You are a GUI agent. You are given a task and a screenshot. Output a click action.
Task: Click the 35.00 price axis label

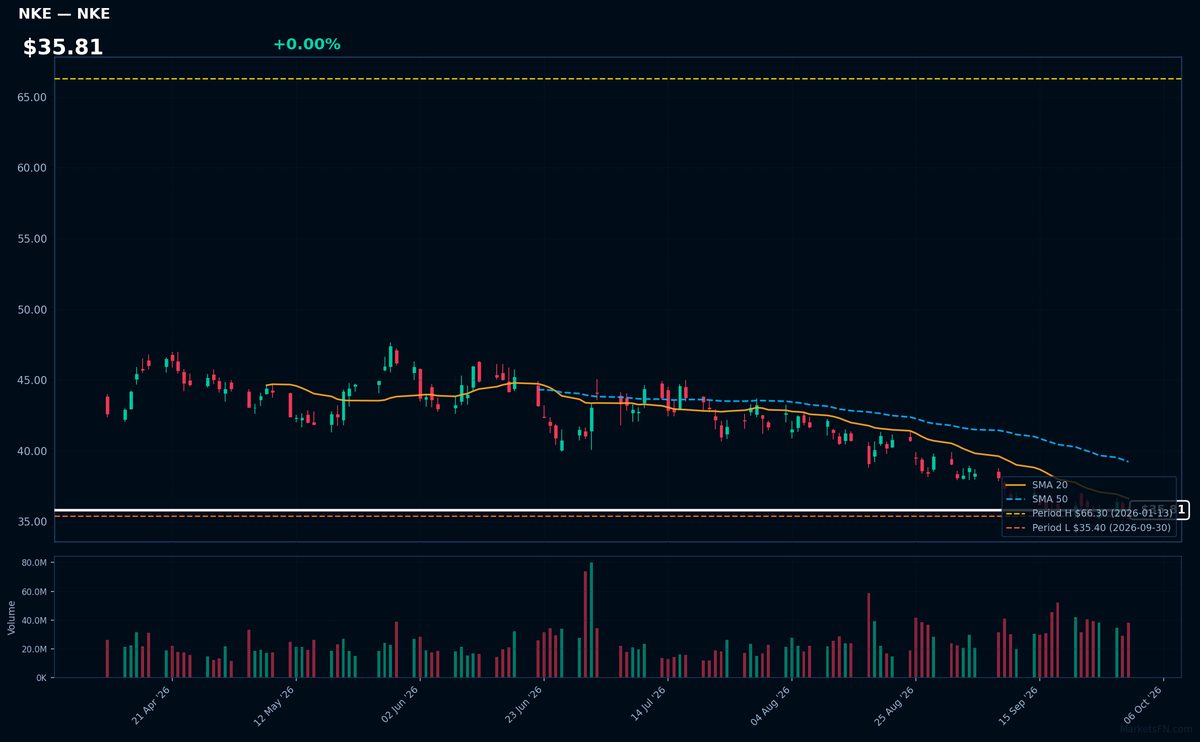coord(32,522)
